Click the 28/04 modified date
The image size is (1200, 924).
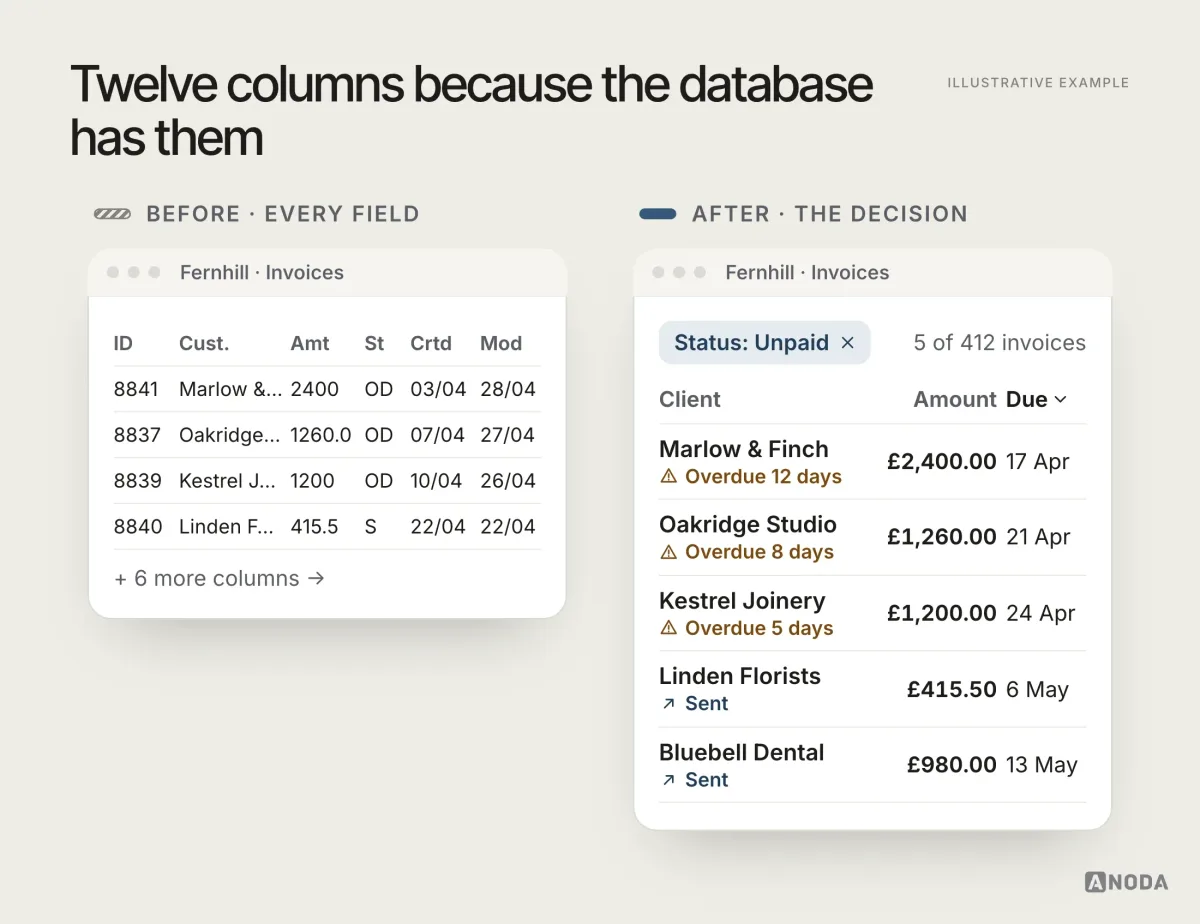(508, 389)
